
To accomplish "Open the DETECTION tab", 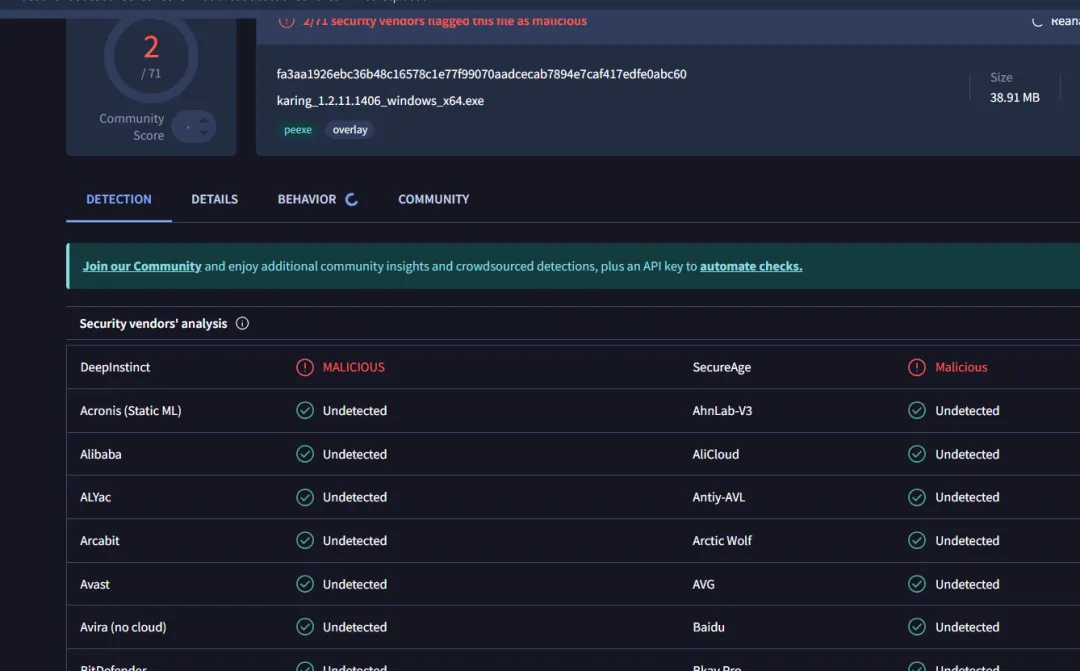I will (118, 199).
